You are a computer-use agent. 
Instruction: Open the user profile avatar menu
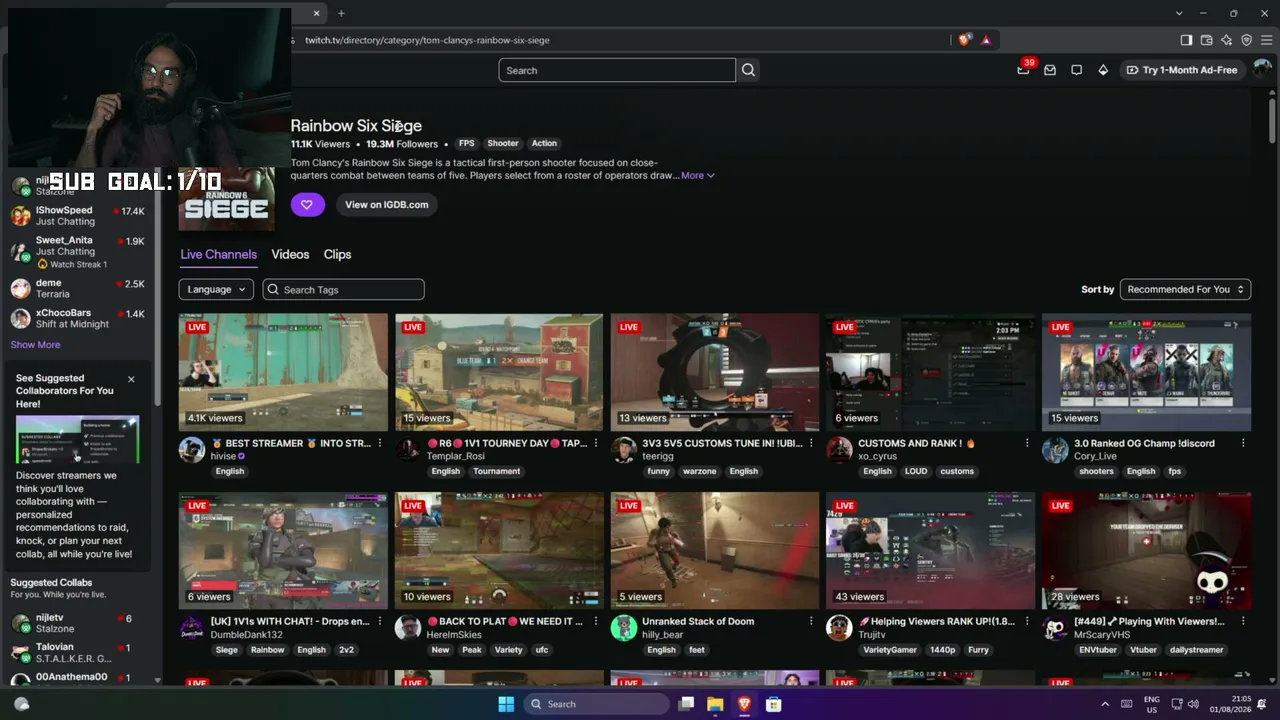[x=1262, y=70]
